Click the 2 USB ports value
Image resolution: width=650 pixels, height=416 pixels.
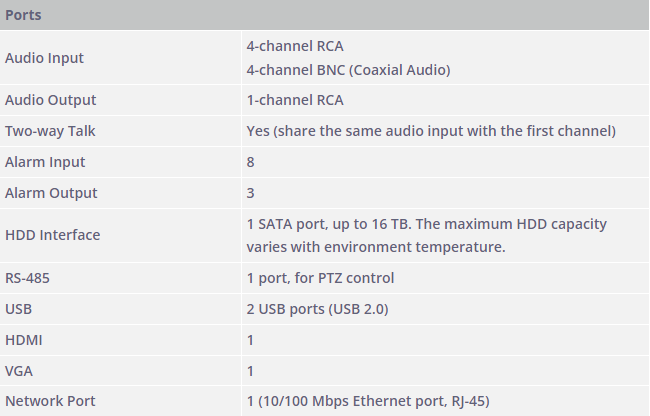coord(317,309)
